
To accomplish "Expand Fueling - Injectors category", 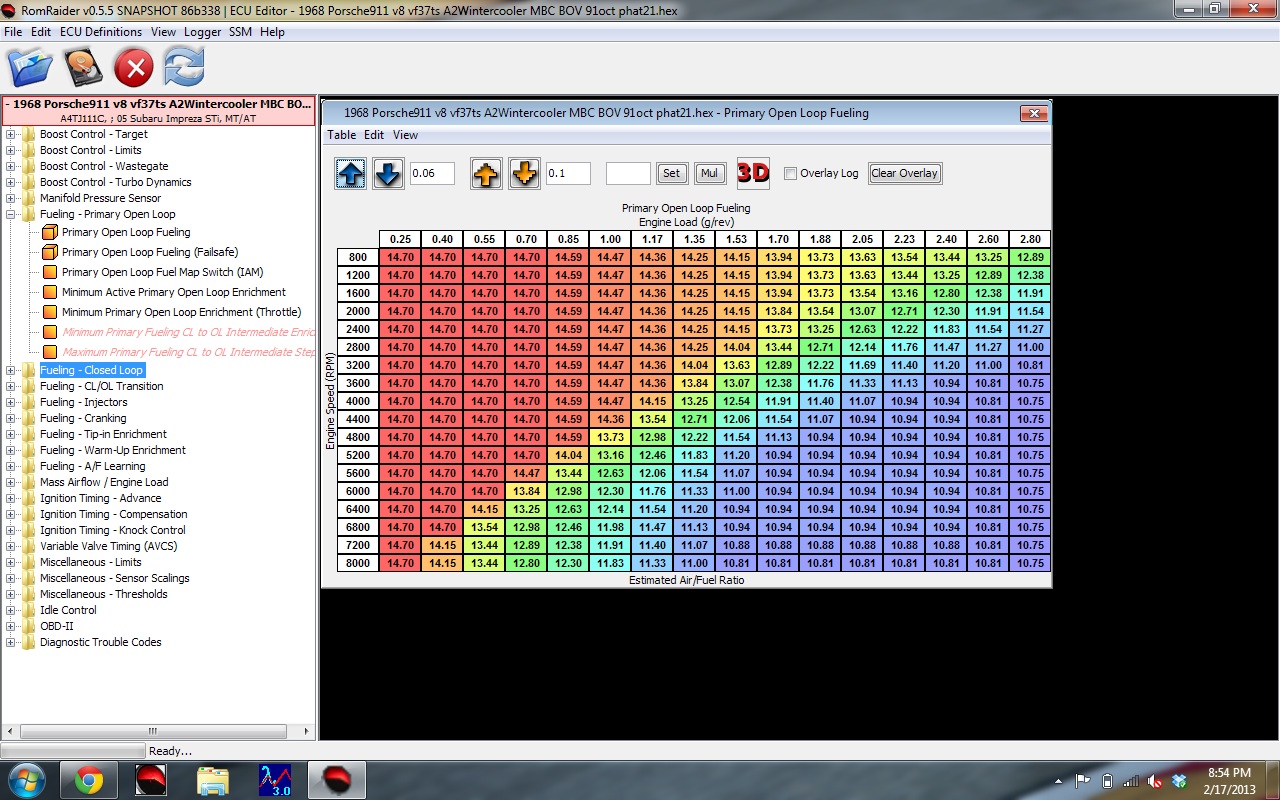I will click(x=11, y=402).
